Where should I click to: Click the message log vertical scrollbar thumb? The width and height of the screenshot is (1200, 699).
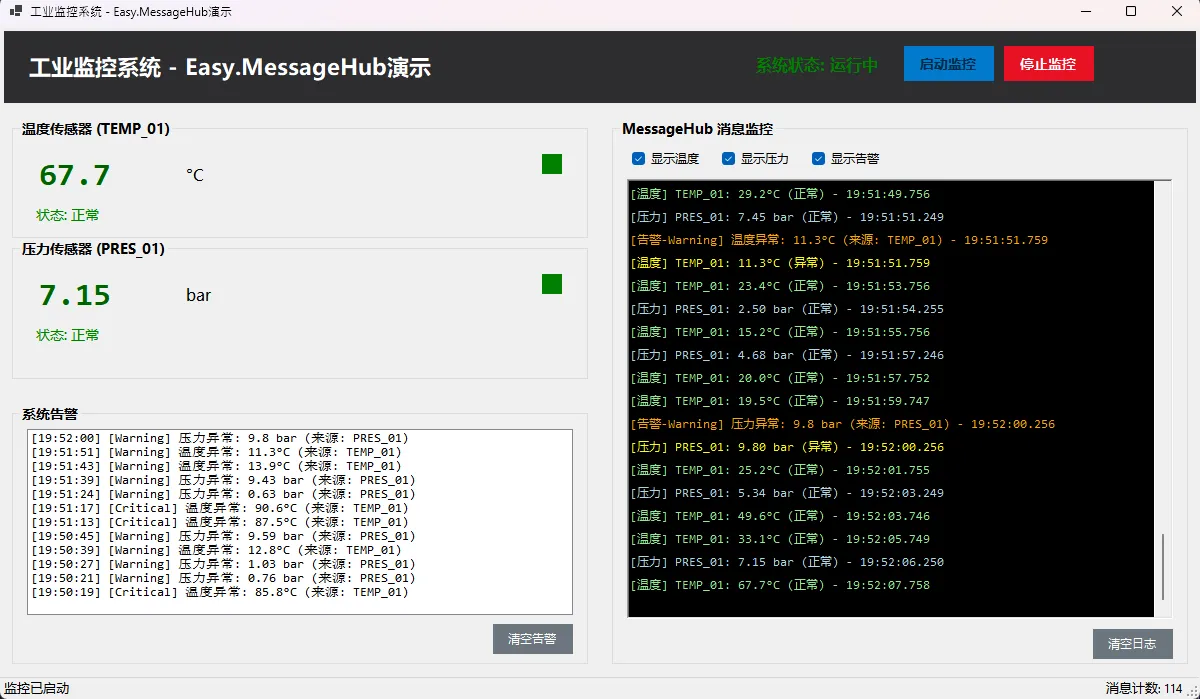pos(1162,567)
